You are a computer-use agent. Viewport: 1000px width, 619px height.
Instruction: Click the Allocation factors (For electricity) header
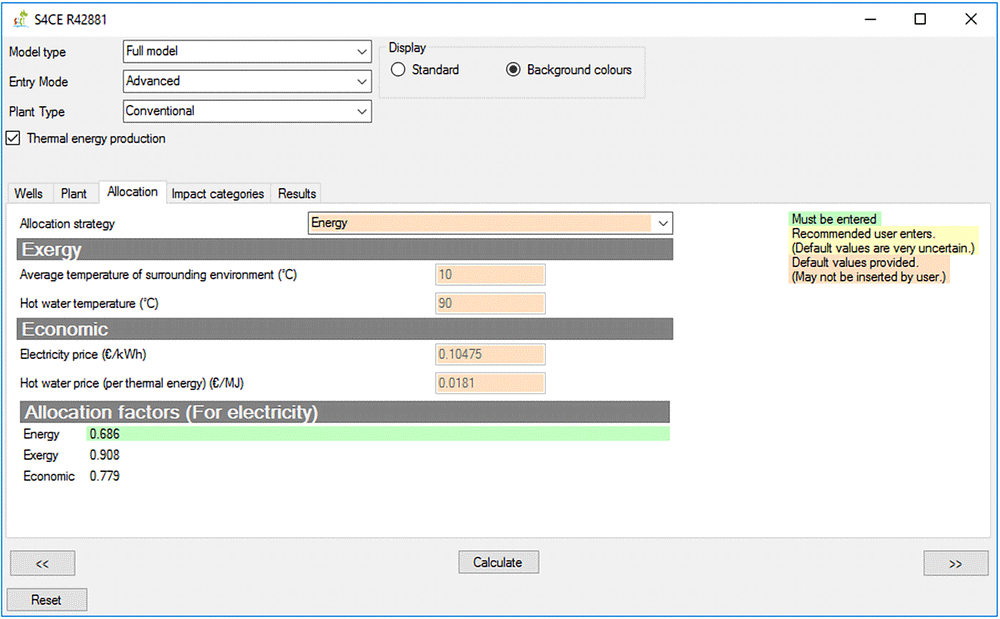pyautogui.click(x=344, y=412)
